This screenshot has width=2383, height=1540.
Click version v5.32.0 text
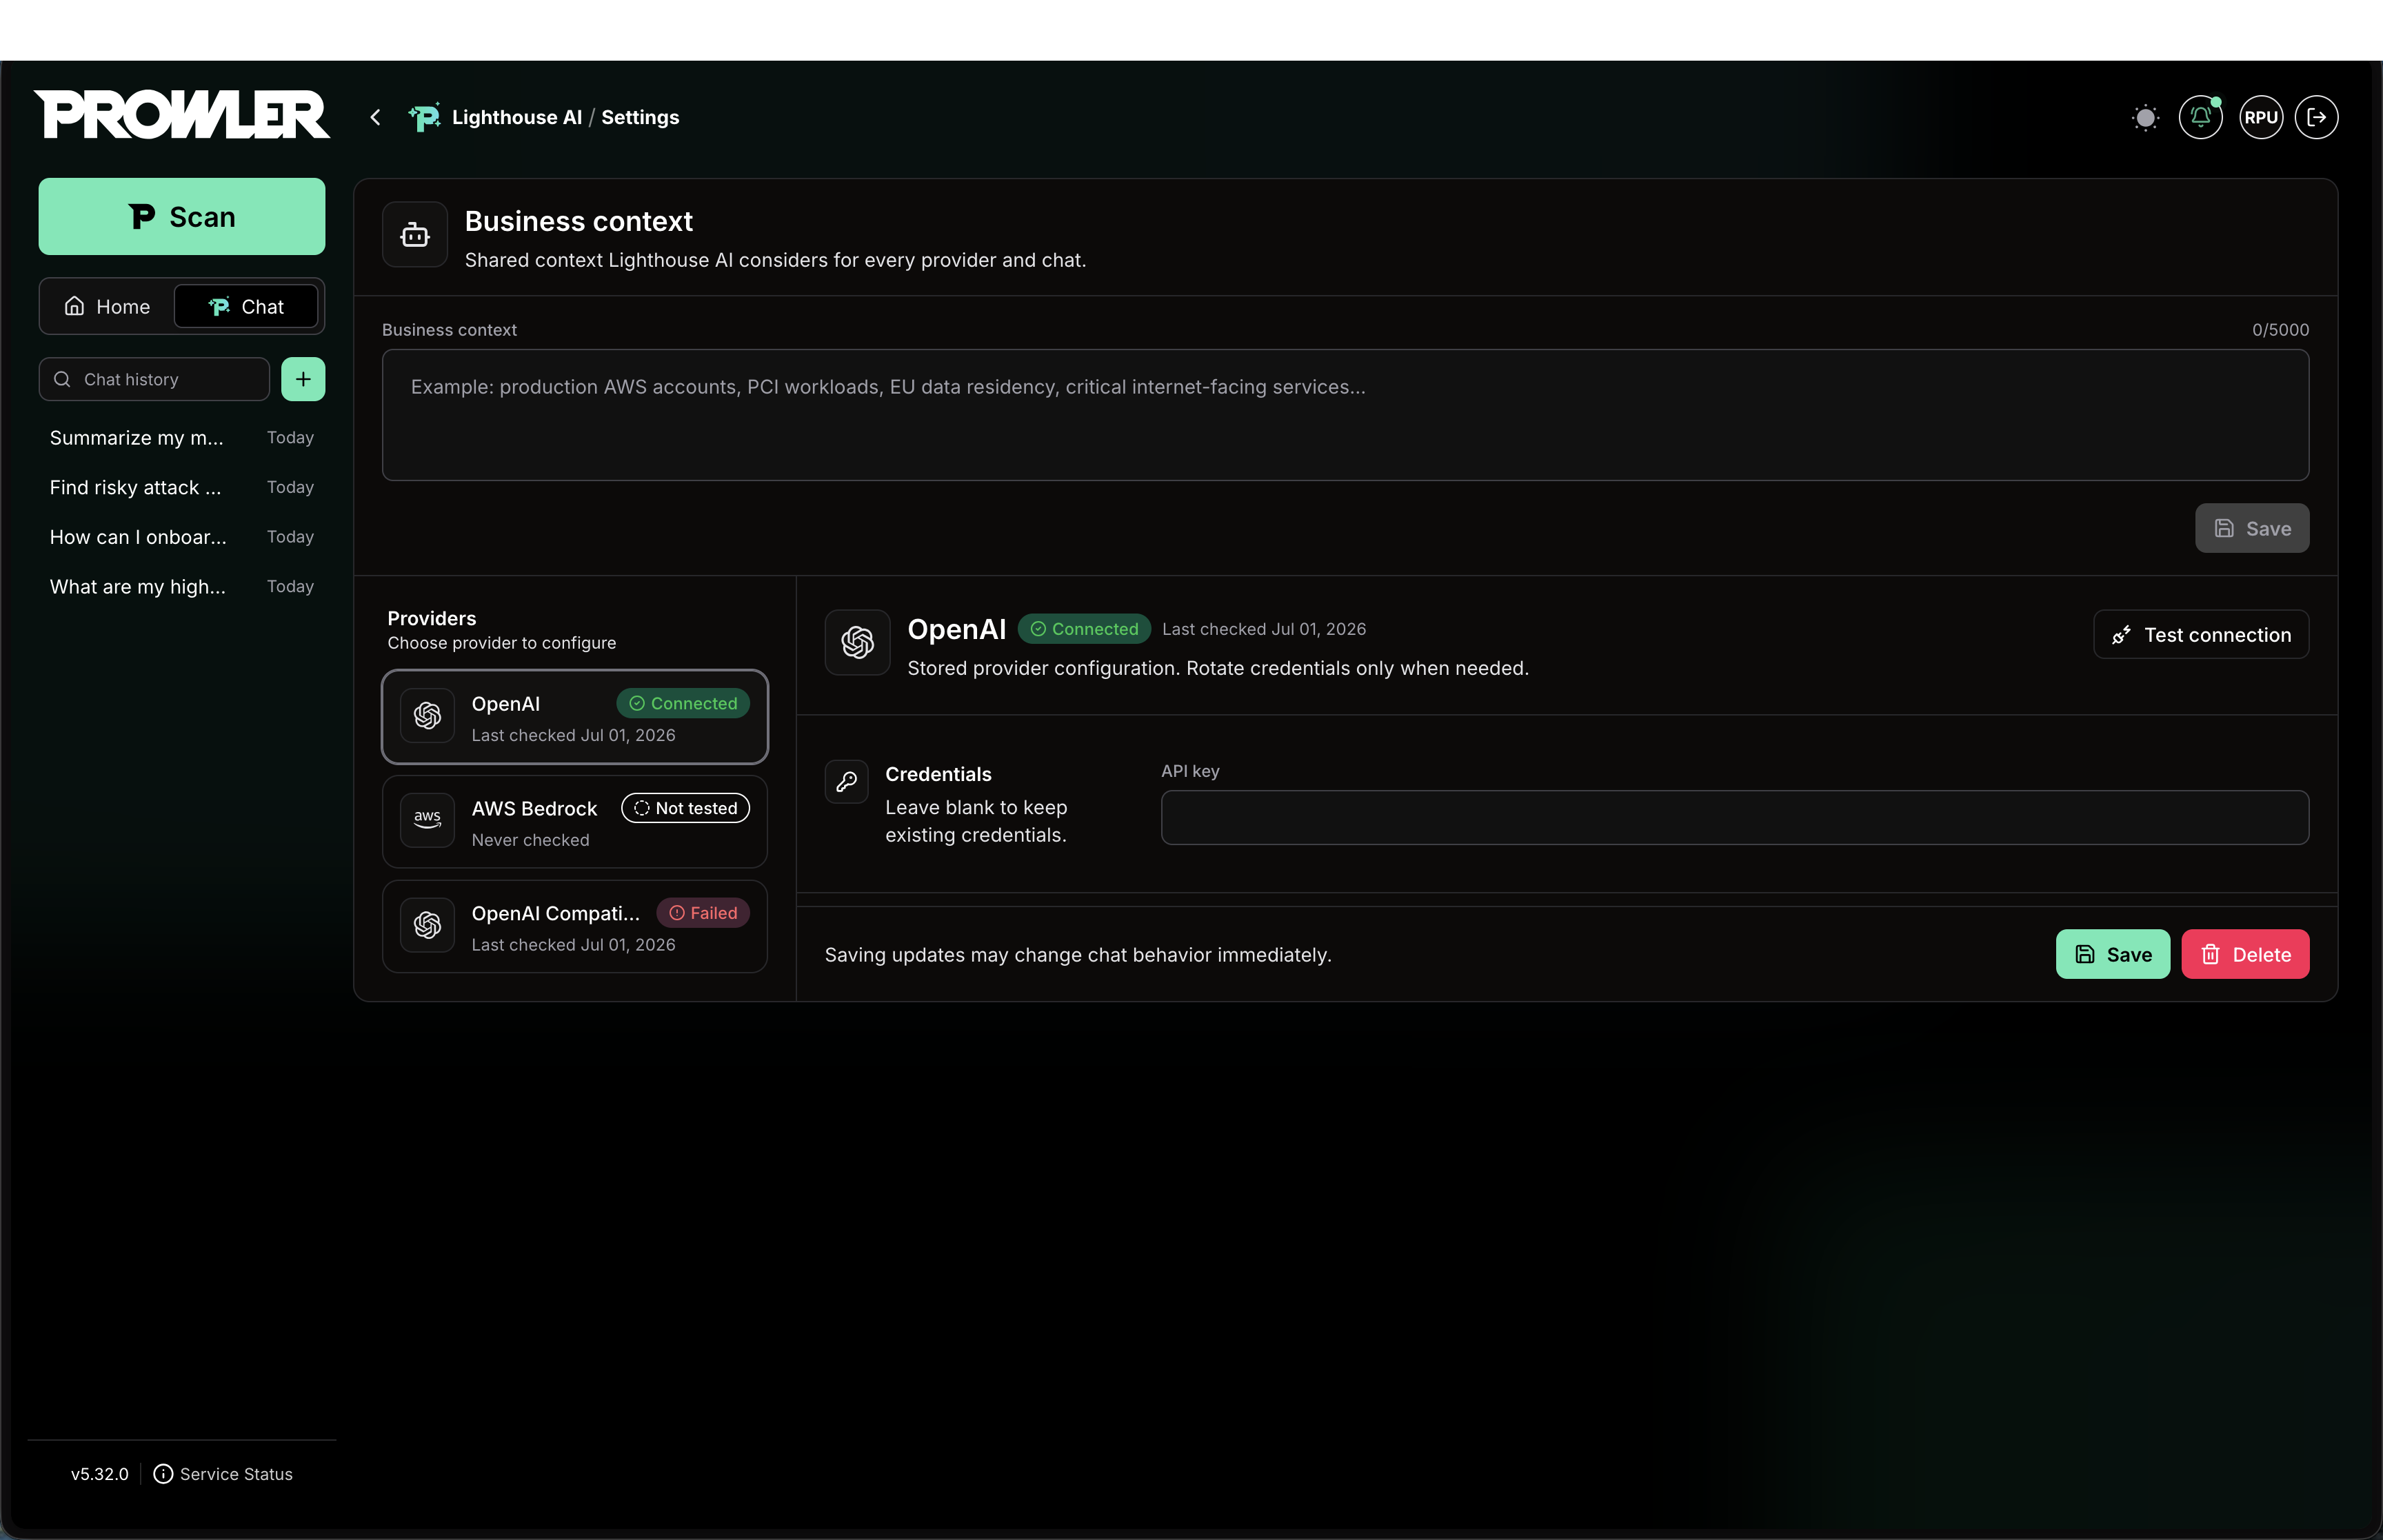(100, 1474)
